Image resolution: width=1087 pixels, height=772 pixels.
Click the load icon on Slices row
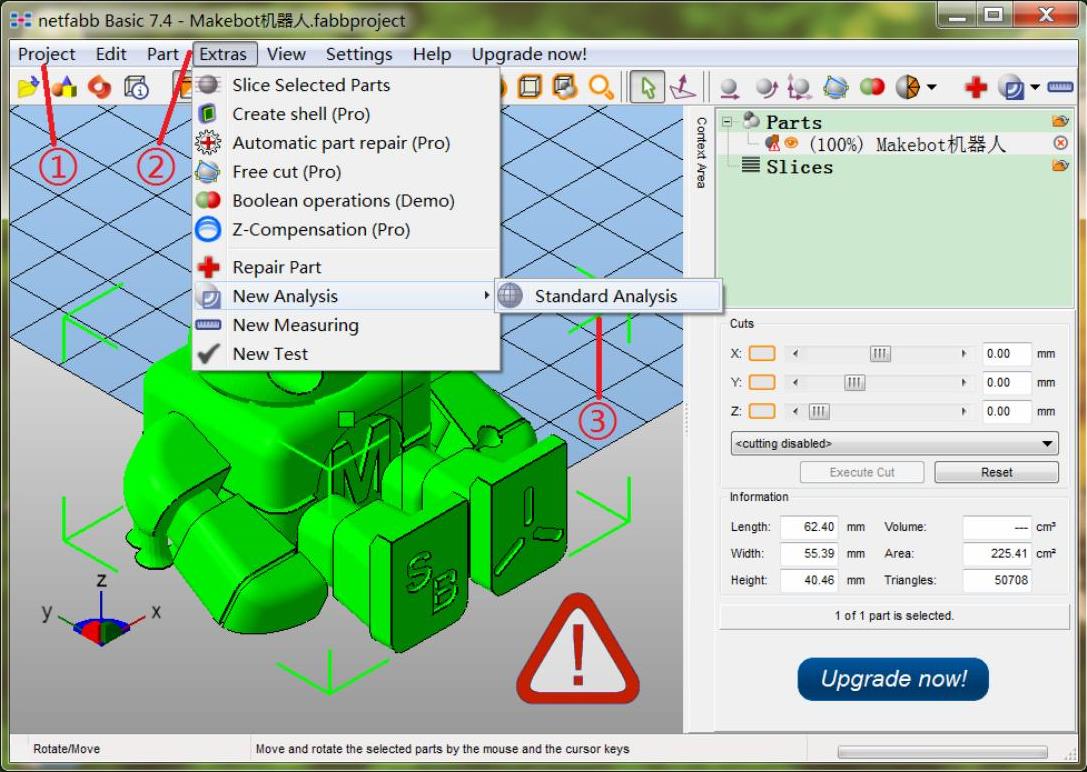1060,166
